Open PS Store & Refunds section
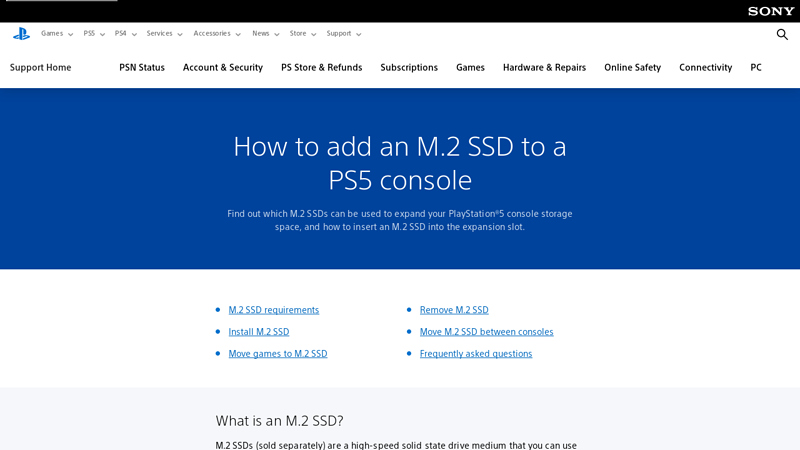The height and width of the screenshot is (450, 800). pos(321,67)
